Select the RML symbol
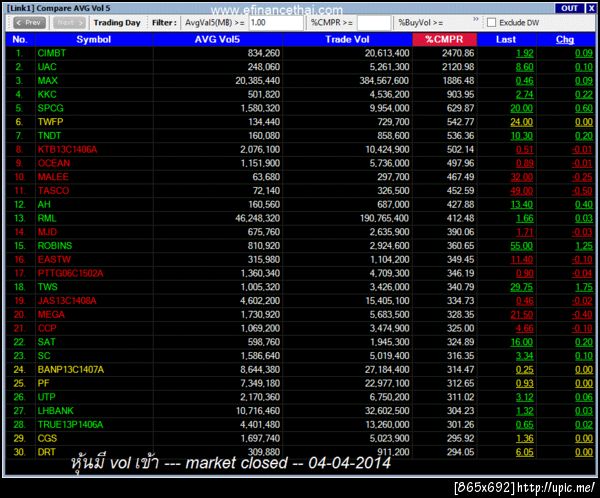Screen dimensions: 600x498 pos(47,219)
